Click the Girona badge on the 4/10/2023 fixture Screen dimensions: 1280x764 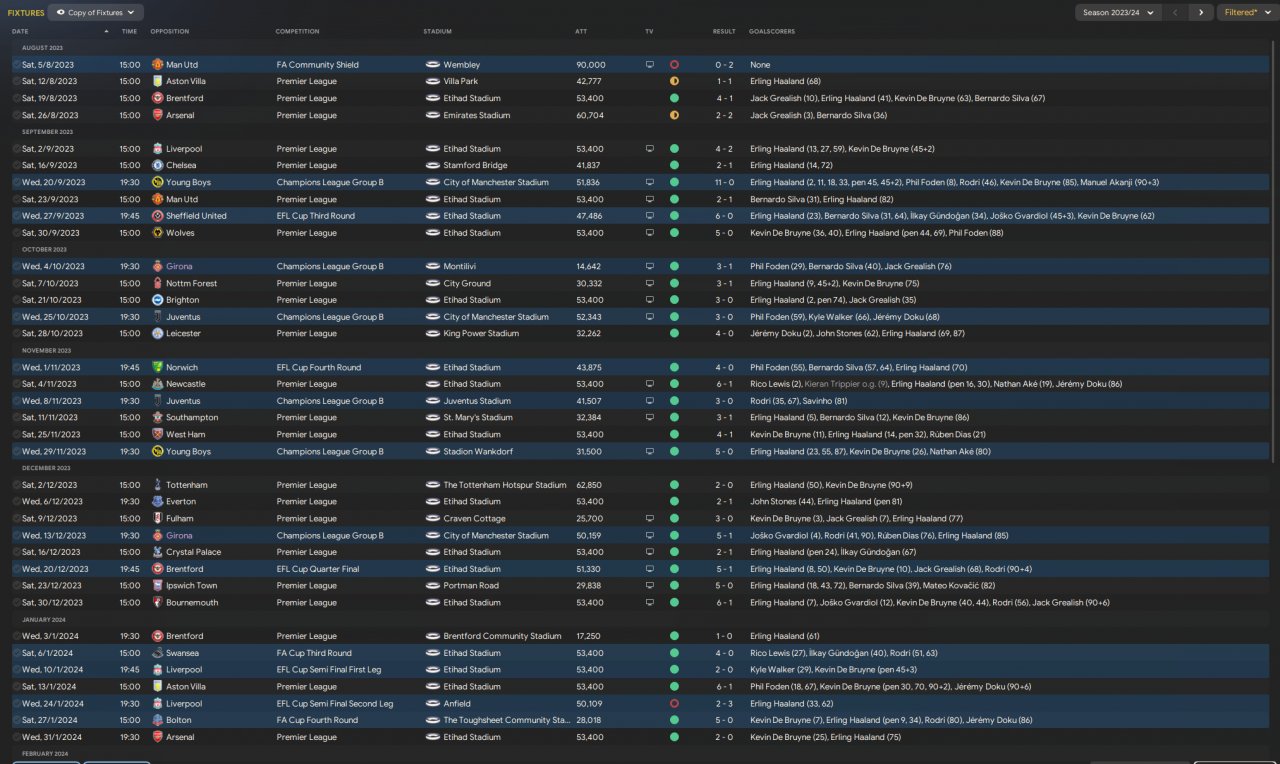[157, 267]
